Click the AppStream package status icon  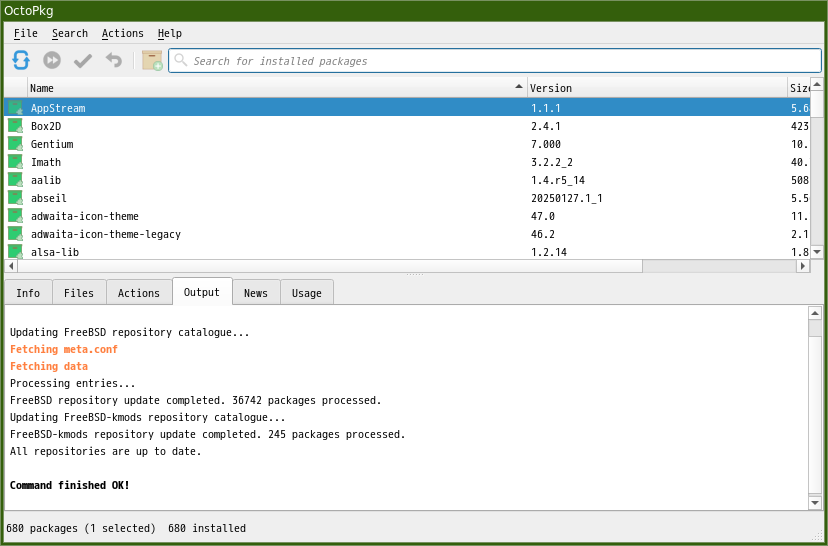[15, 108]
